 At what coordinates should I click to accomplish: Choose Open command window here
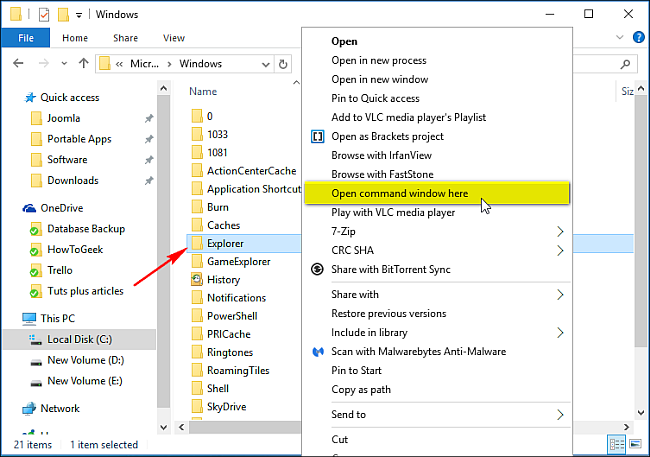399,193
